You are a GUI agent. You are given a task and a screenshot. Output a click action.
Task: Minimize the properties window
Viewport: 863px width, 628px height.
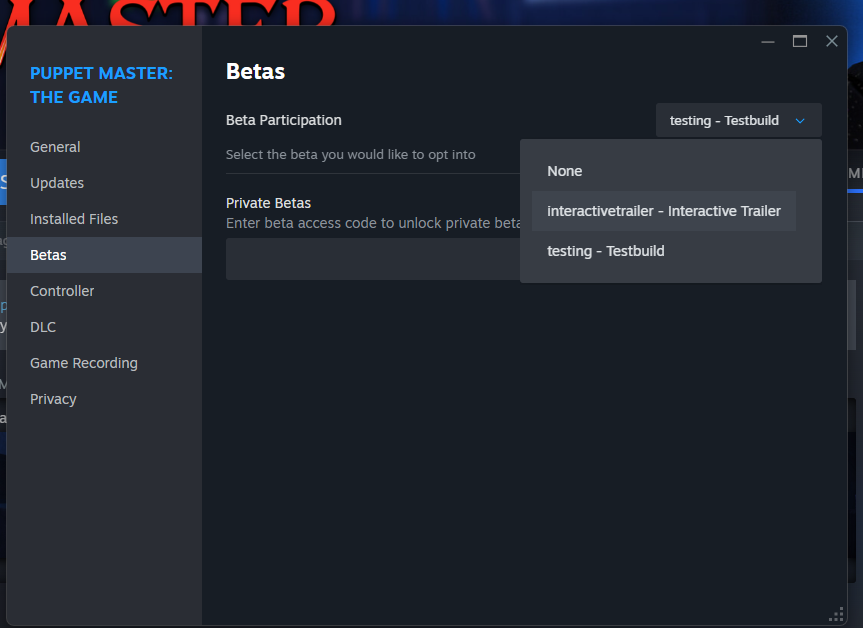click(768, 41)
